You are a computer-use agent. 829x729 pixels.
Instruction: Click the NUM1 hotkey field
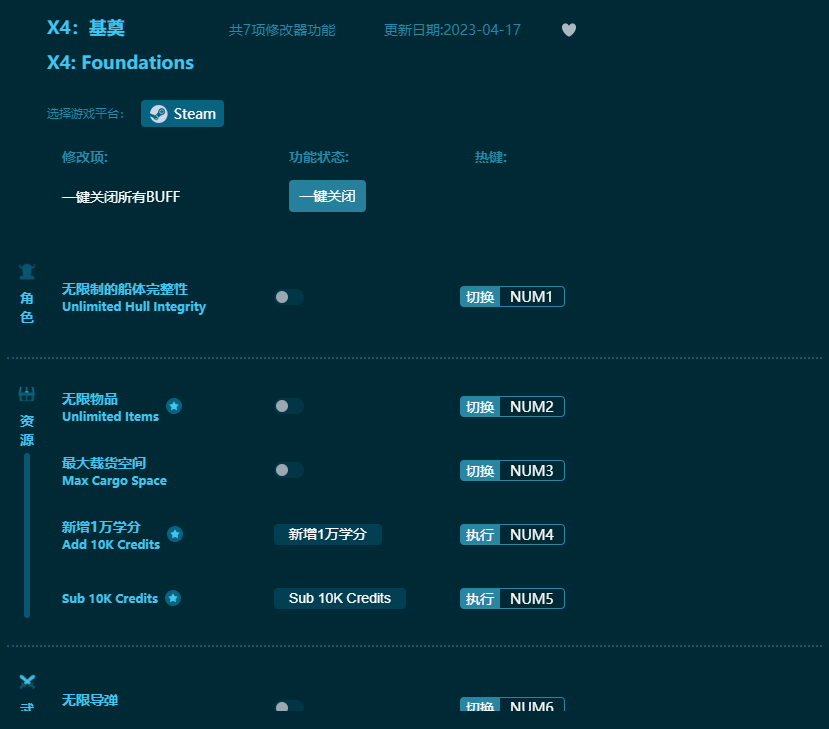point(532,296)
